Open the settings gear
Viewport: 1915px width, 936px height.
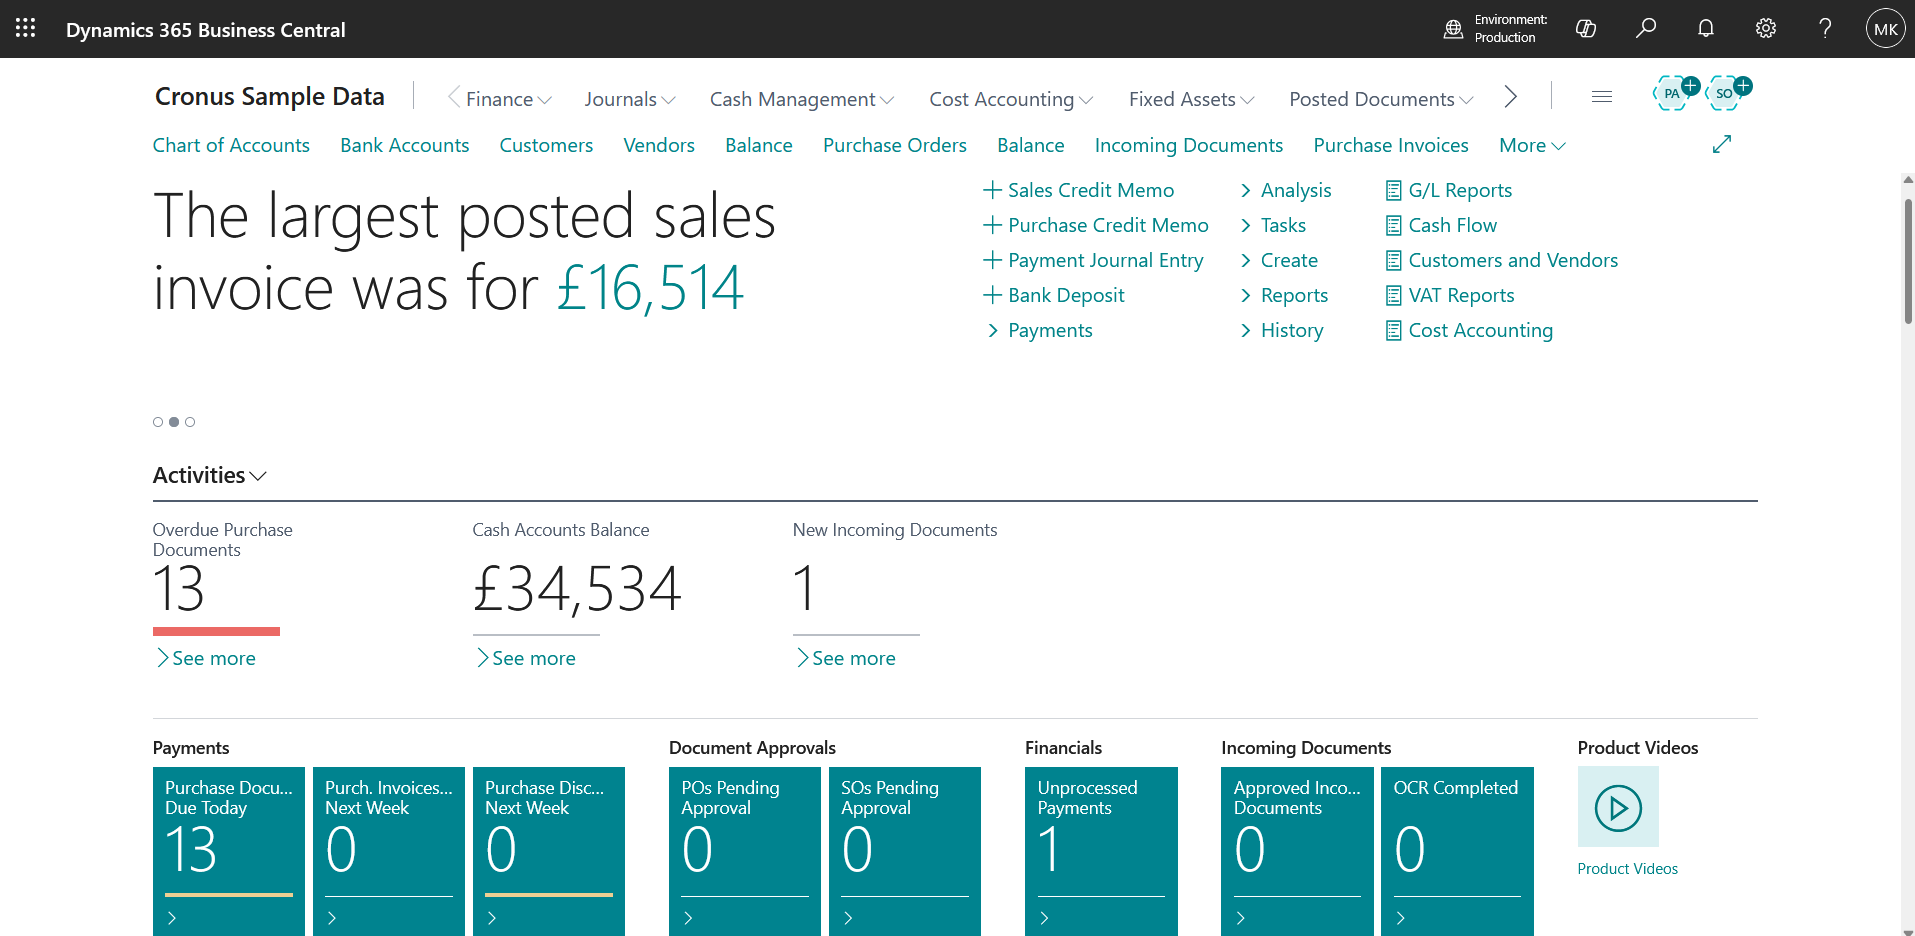(1765, 29)
